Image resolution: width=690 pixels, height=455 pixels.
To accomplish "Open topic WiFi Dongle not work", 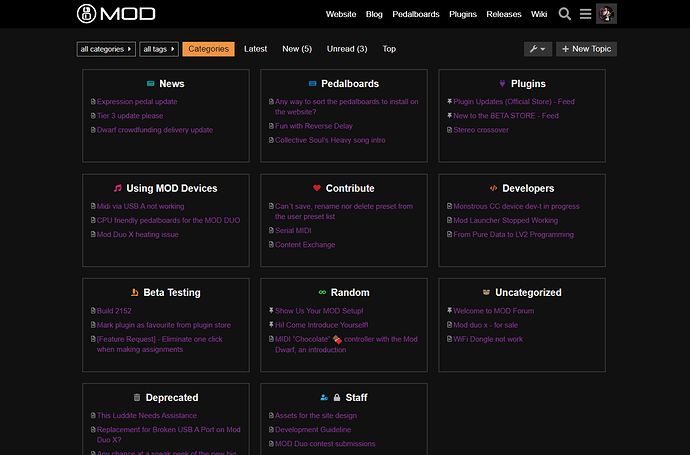I will click(488, 339).
